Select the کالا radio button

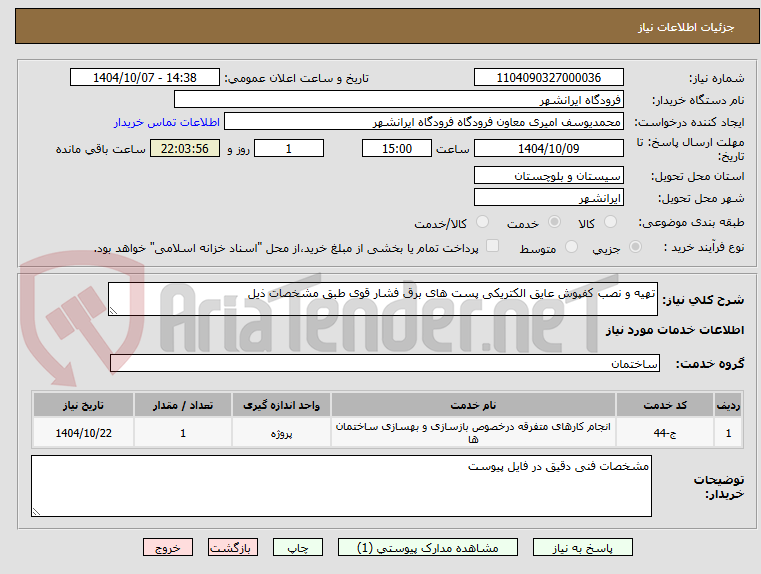[x=610, y=222]
